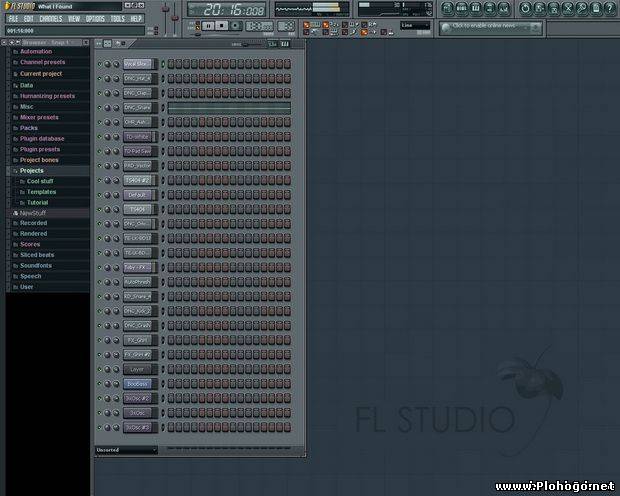Click to enable online news bar
The image size is (620, 496).
[490, 28]
